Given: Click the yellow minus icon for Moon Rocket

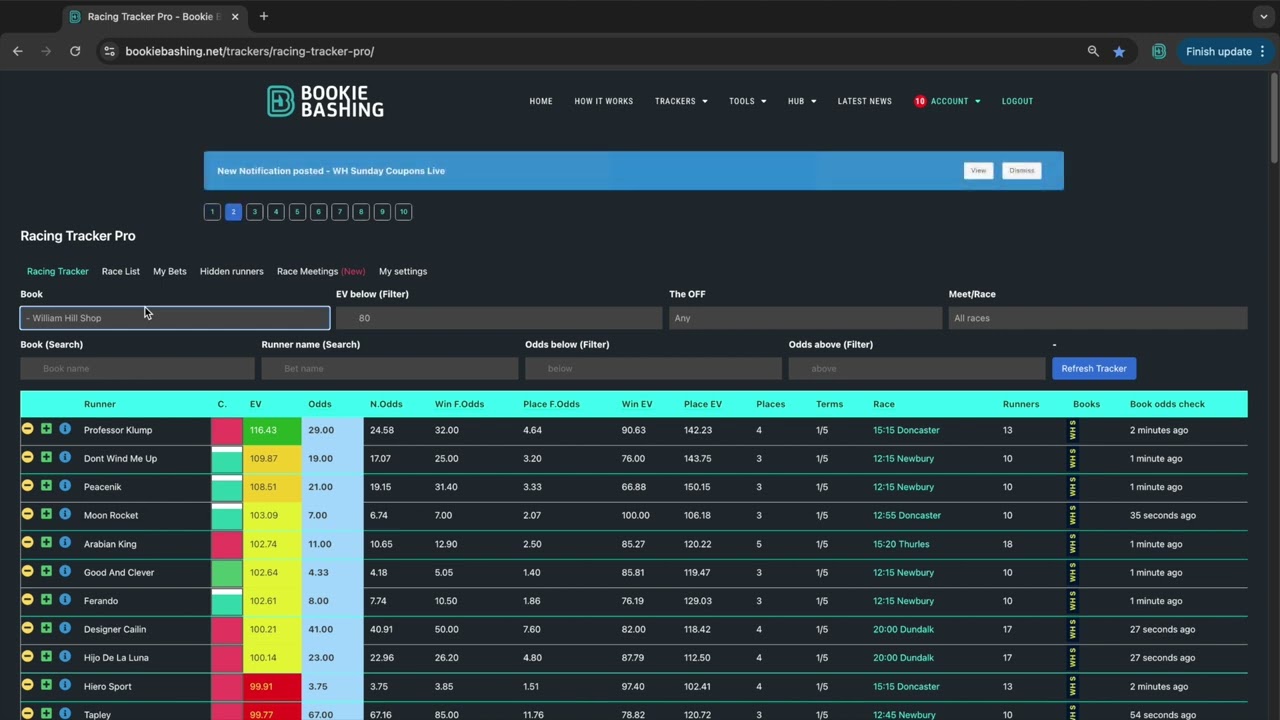Looking at the screenshot, I should point(28,515).
